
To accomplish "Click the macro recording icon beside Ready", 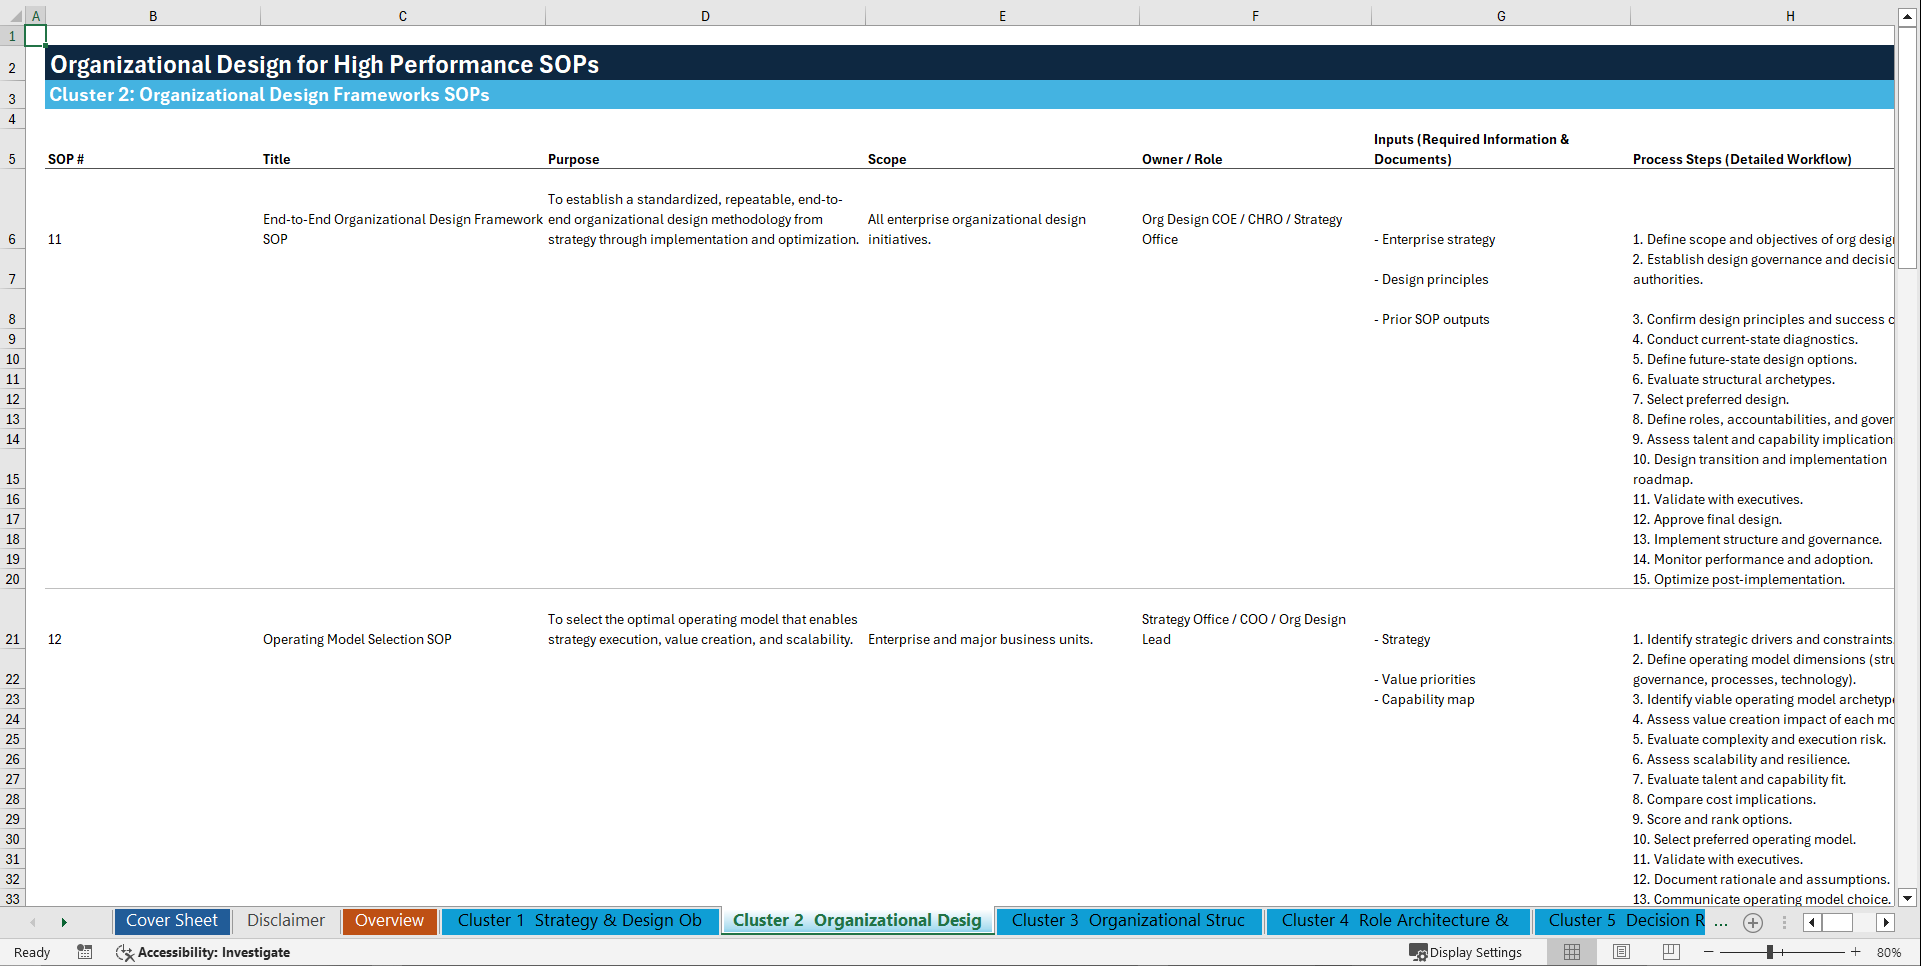I will 85,952.
